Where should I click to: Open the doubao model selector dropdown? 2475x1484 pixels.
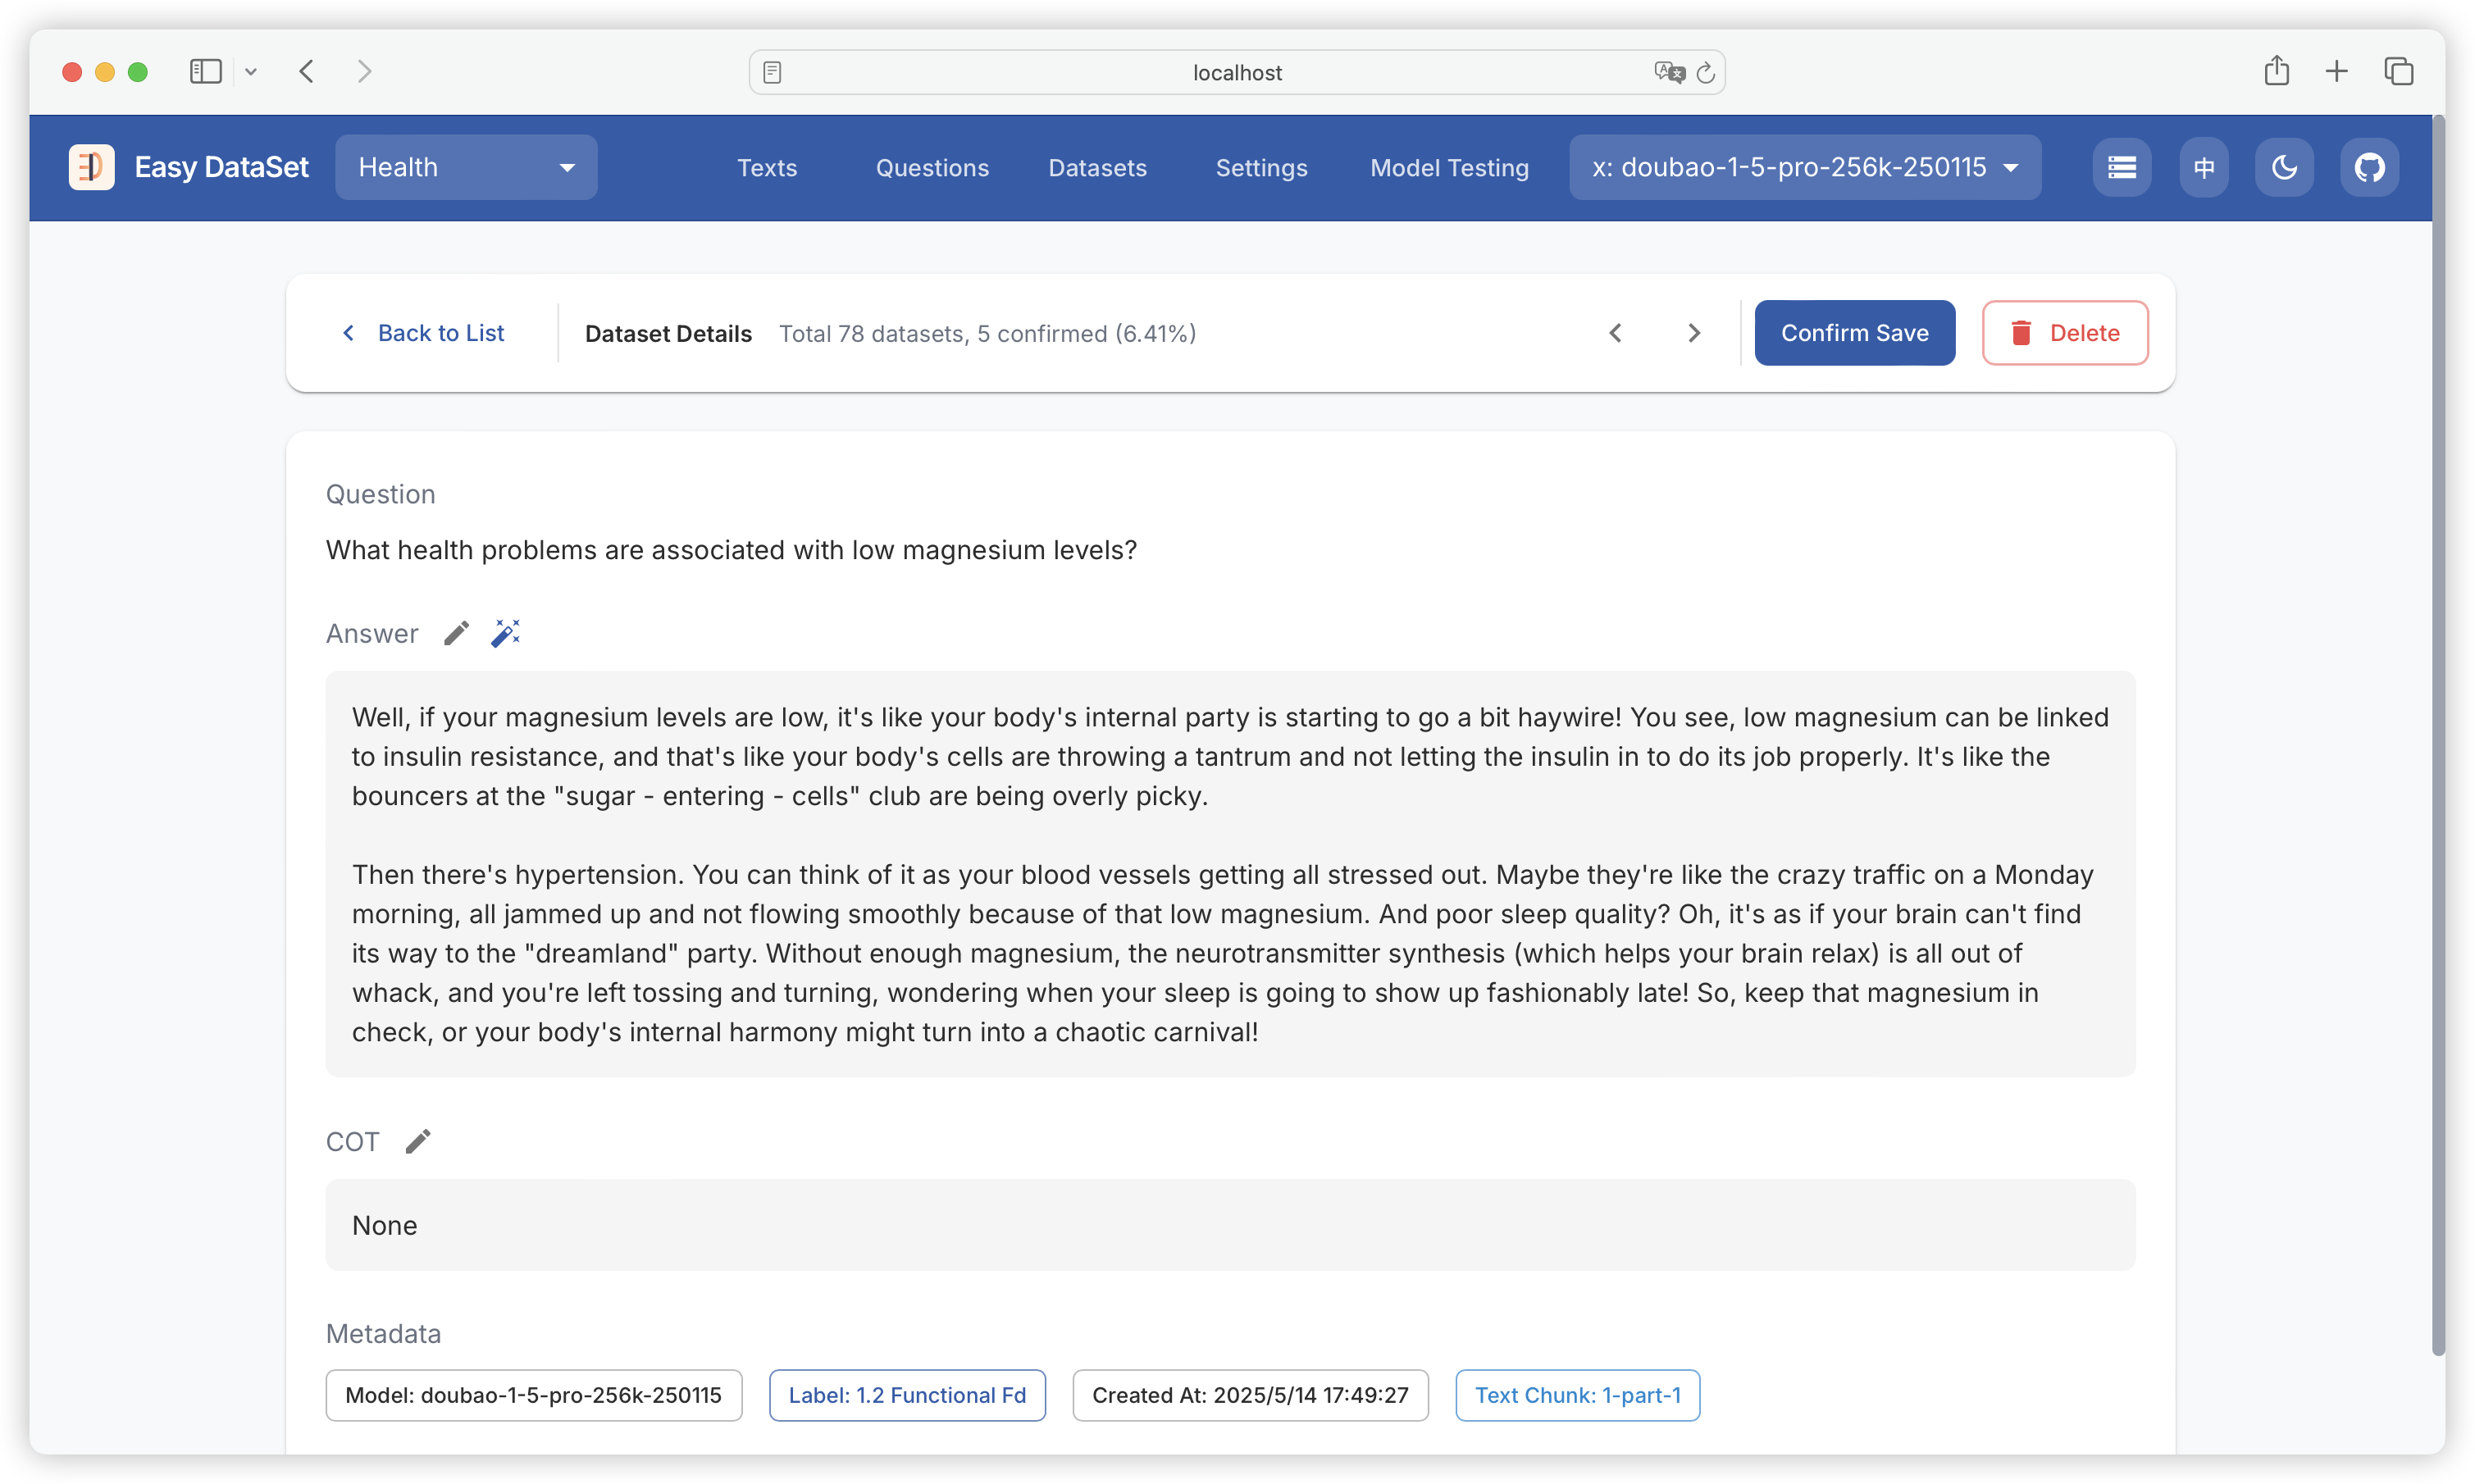click(x=1805, y=167)
